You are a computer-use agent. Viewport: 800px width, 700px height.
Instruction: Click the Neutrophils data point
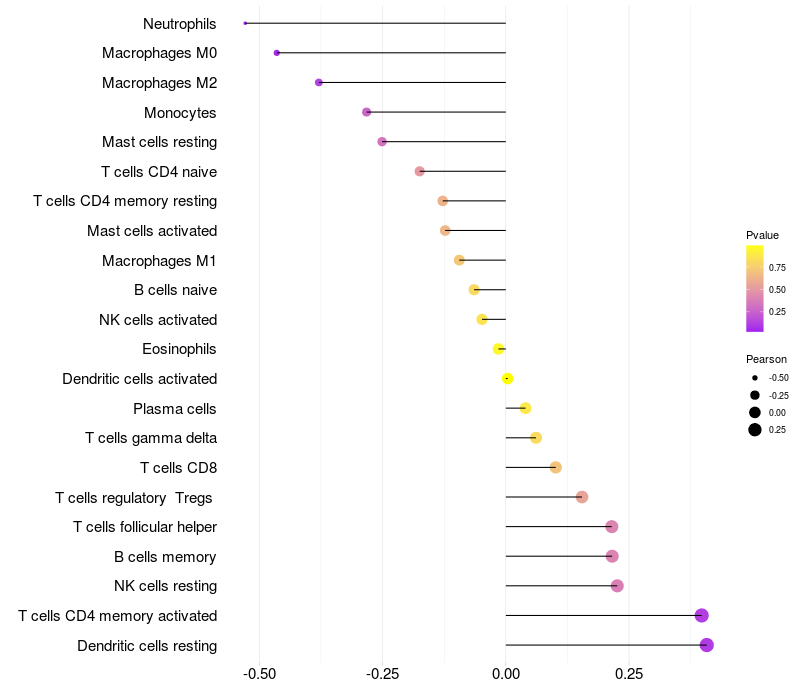(x=245, y=23)
